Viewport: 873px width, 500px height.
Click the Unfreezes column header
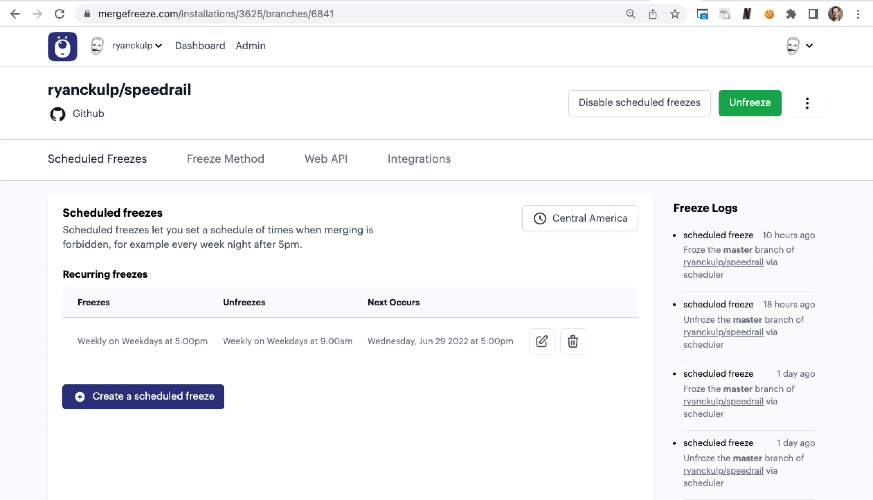tap(244, 302)
